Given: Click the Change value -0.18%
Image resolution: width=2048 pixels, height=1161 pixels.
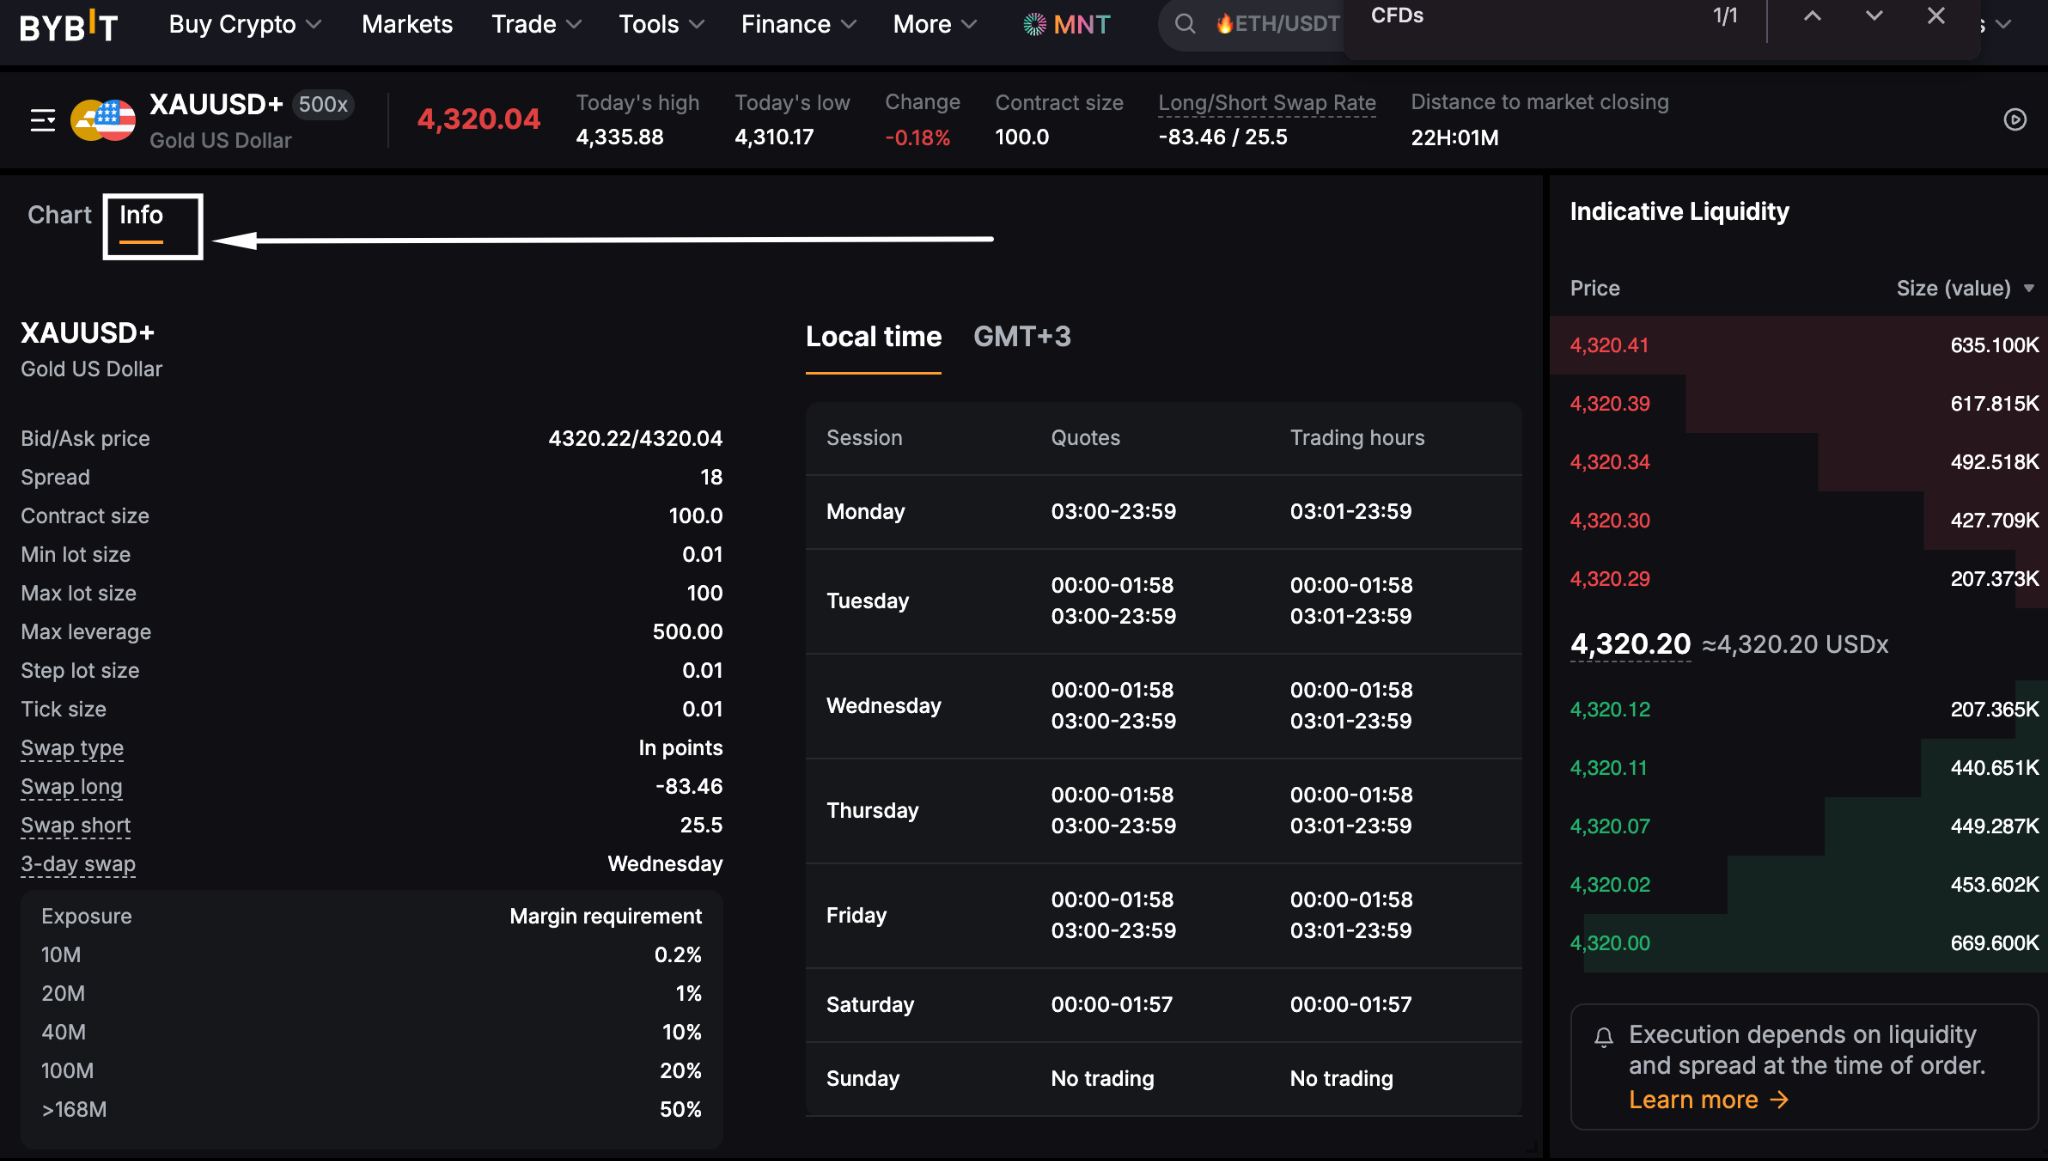Looking at the screenshot, I should pos(917,138).
